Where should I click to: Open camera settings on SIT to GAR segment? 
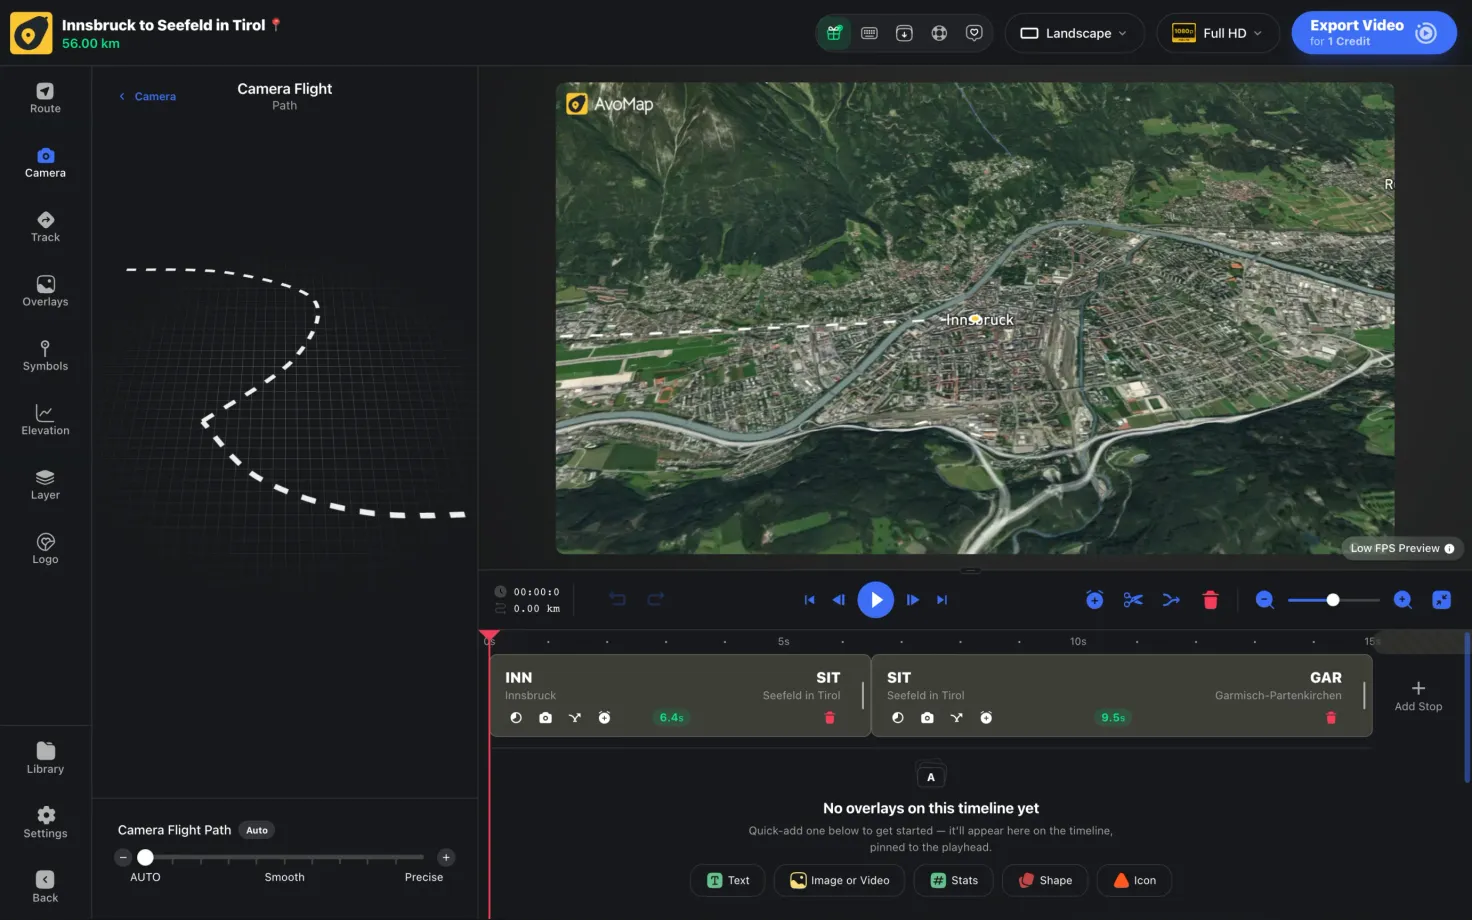pyautogui.click(x=927, y=718)
